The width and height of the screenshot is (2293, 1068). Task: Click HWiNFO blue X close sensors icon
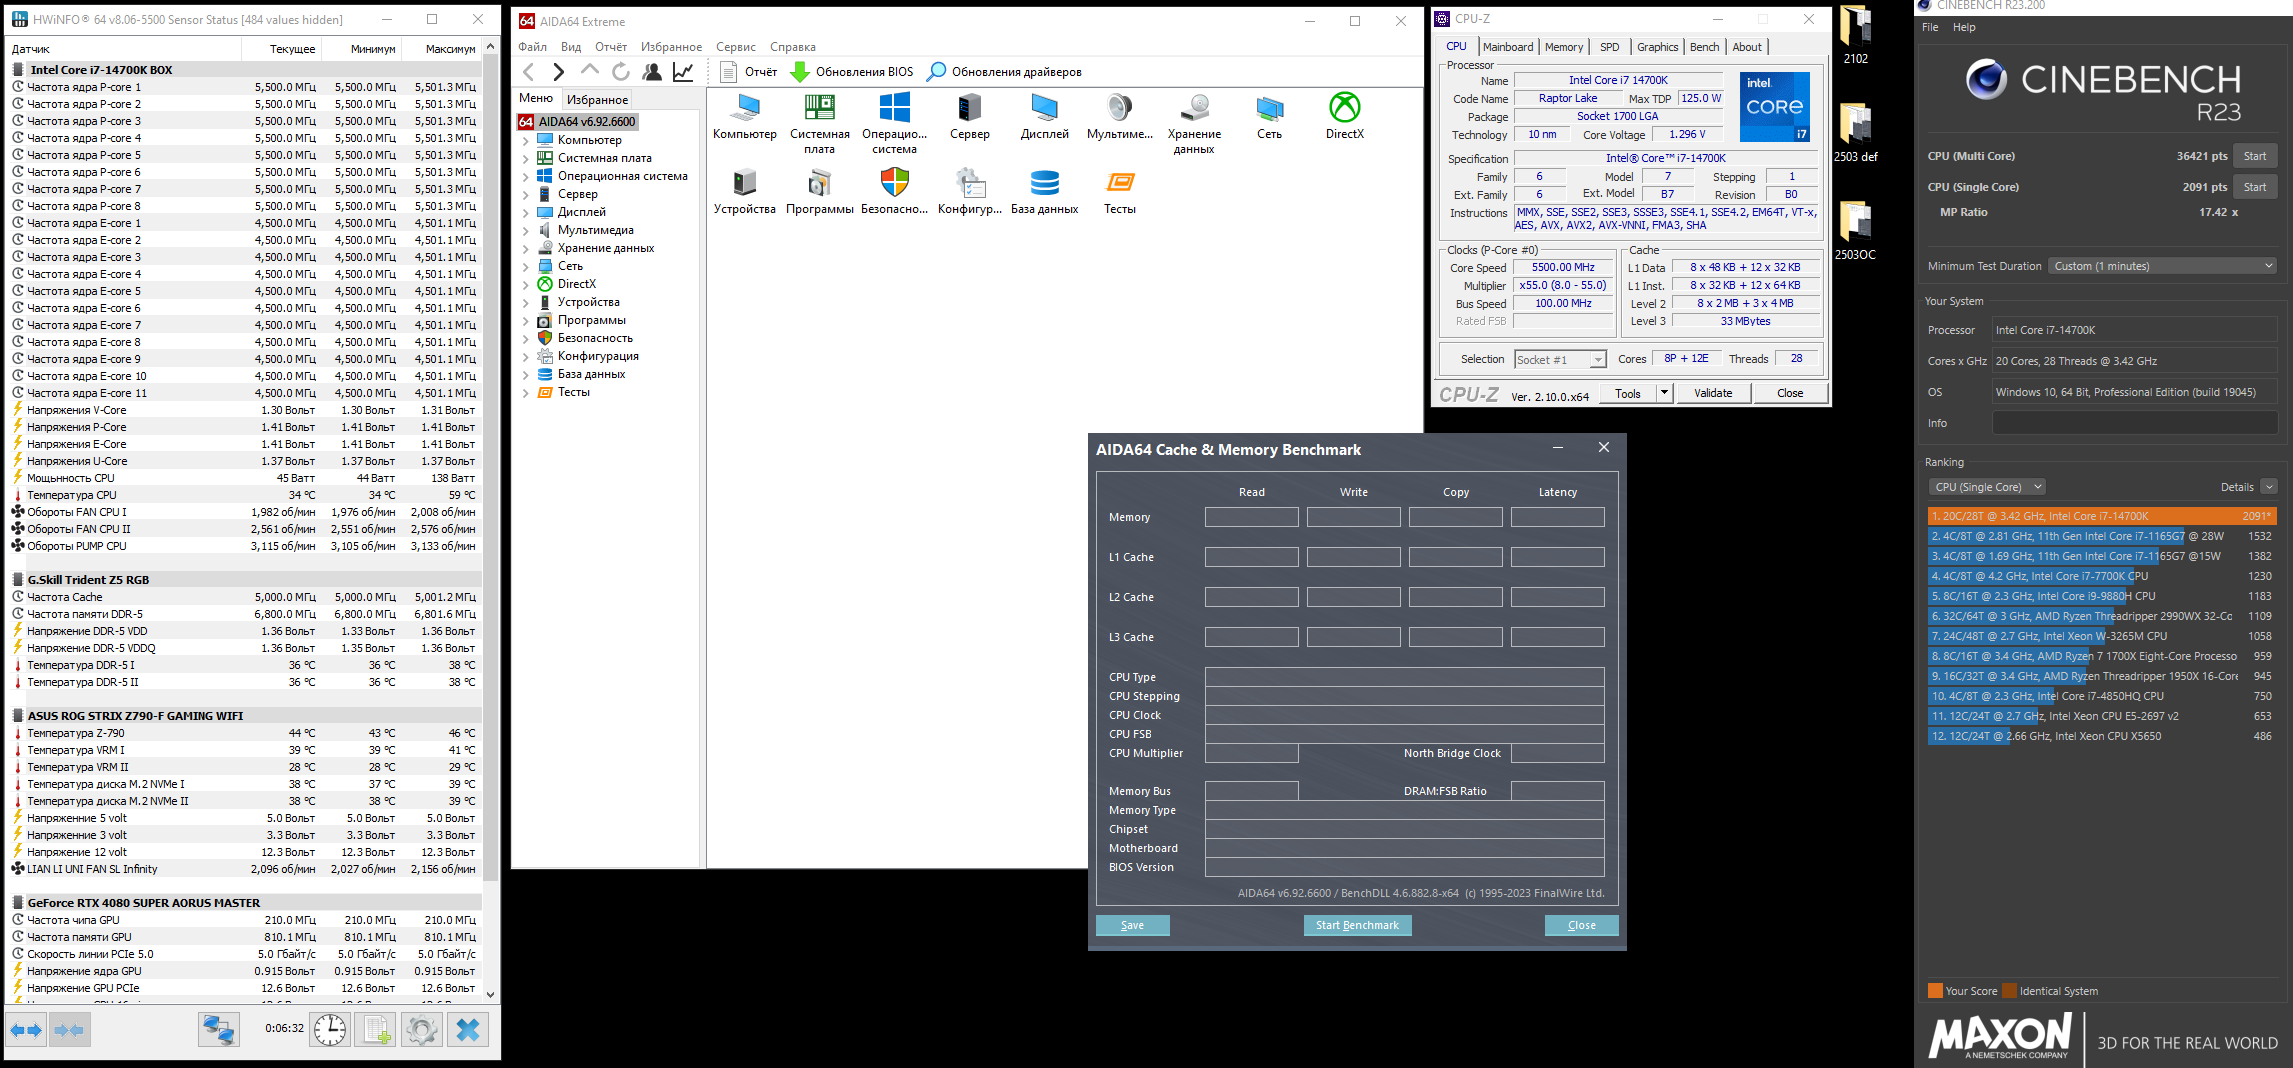click(x=468, y=1029)
